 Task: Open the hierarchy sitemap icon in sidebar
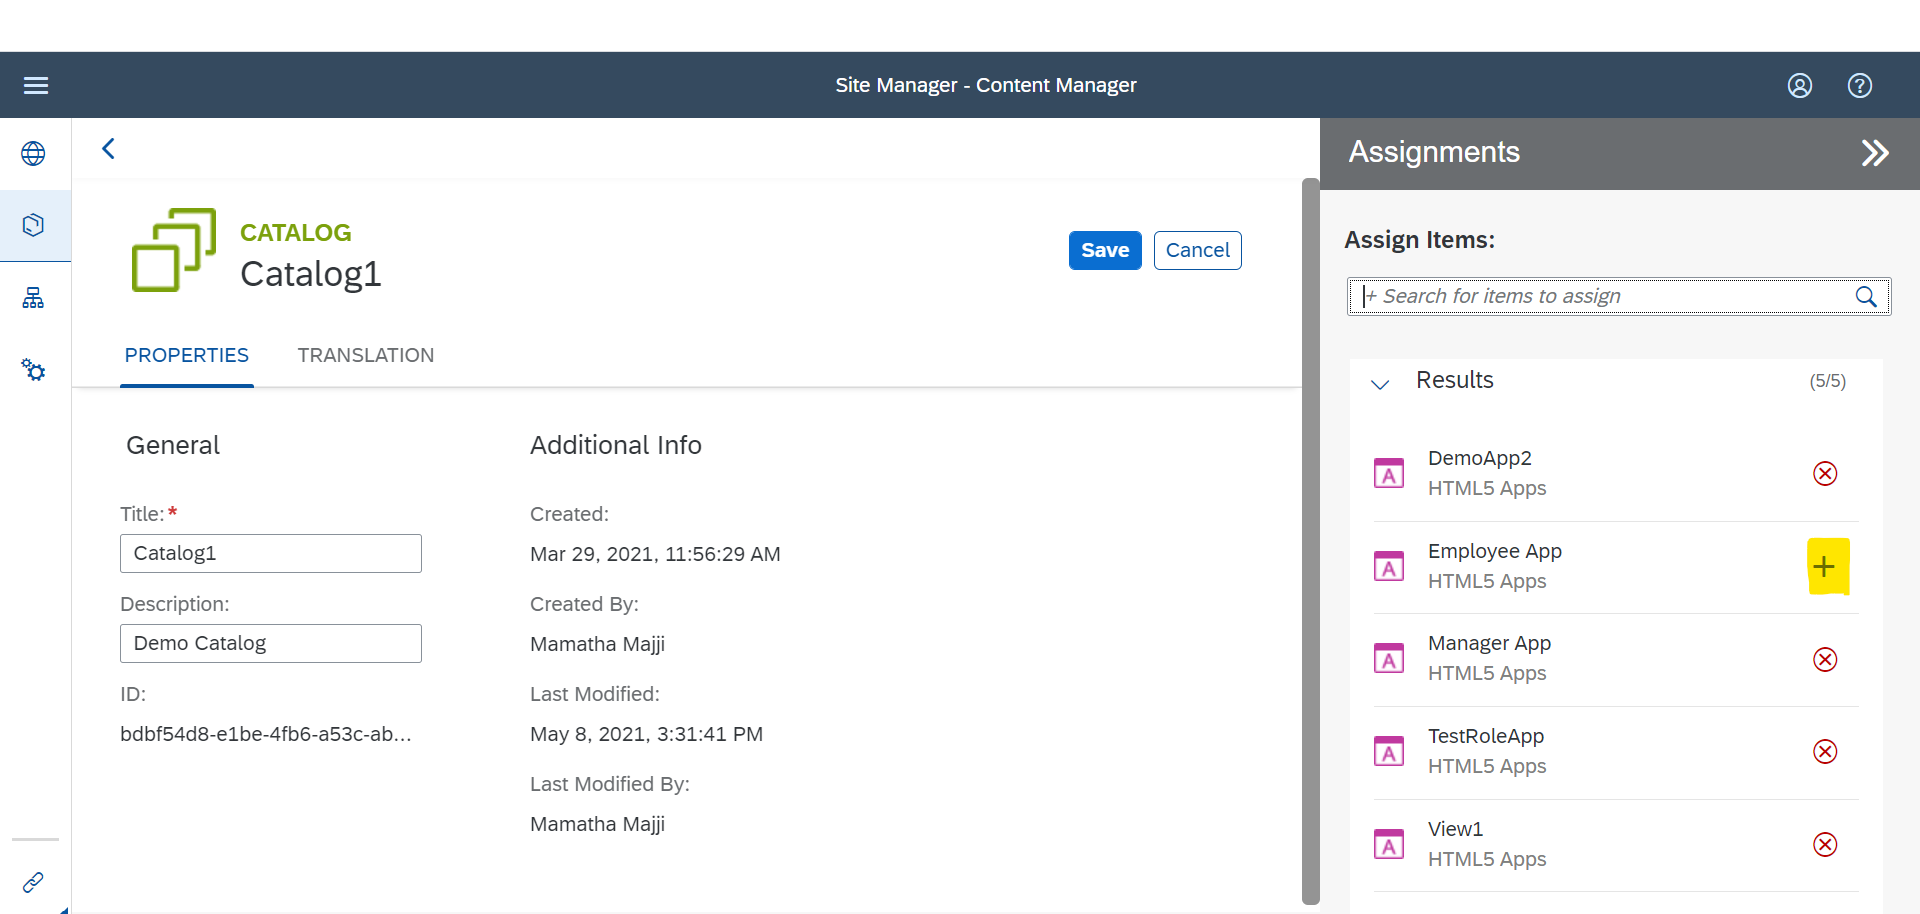click(33, 298)
